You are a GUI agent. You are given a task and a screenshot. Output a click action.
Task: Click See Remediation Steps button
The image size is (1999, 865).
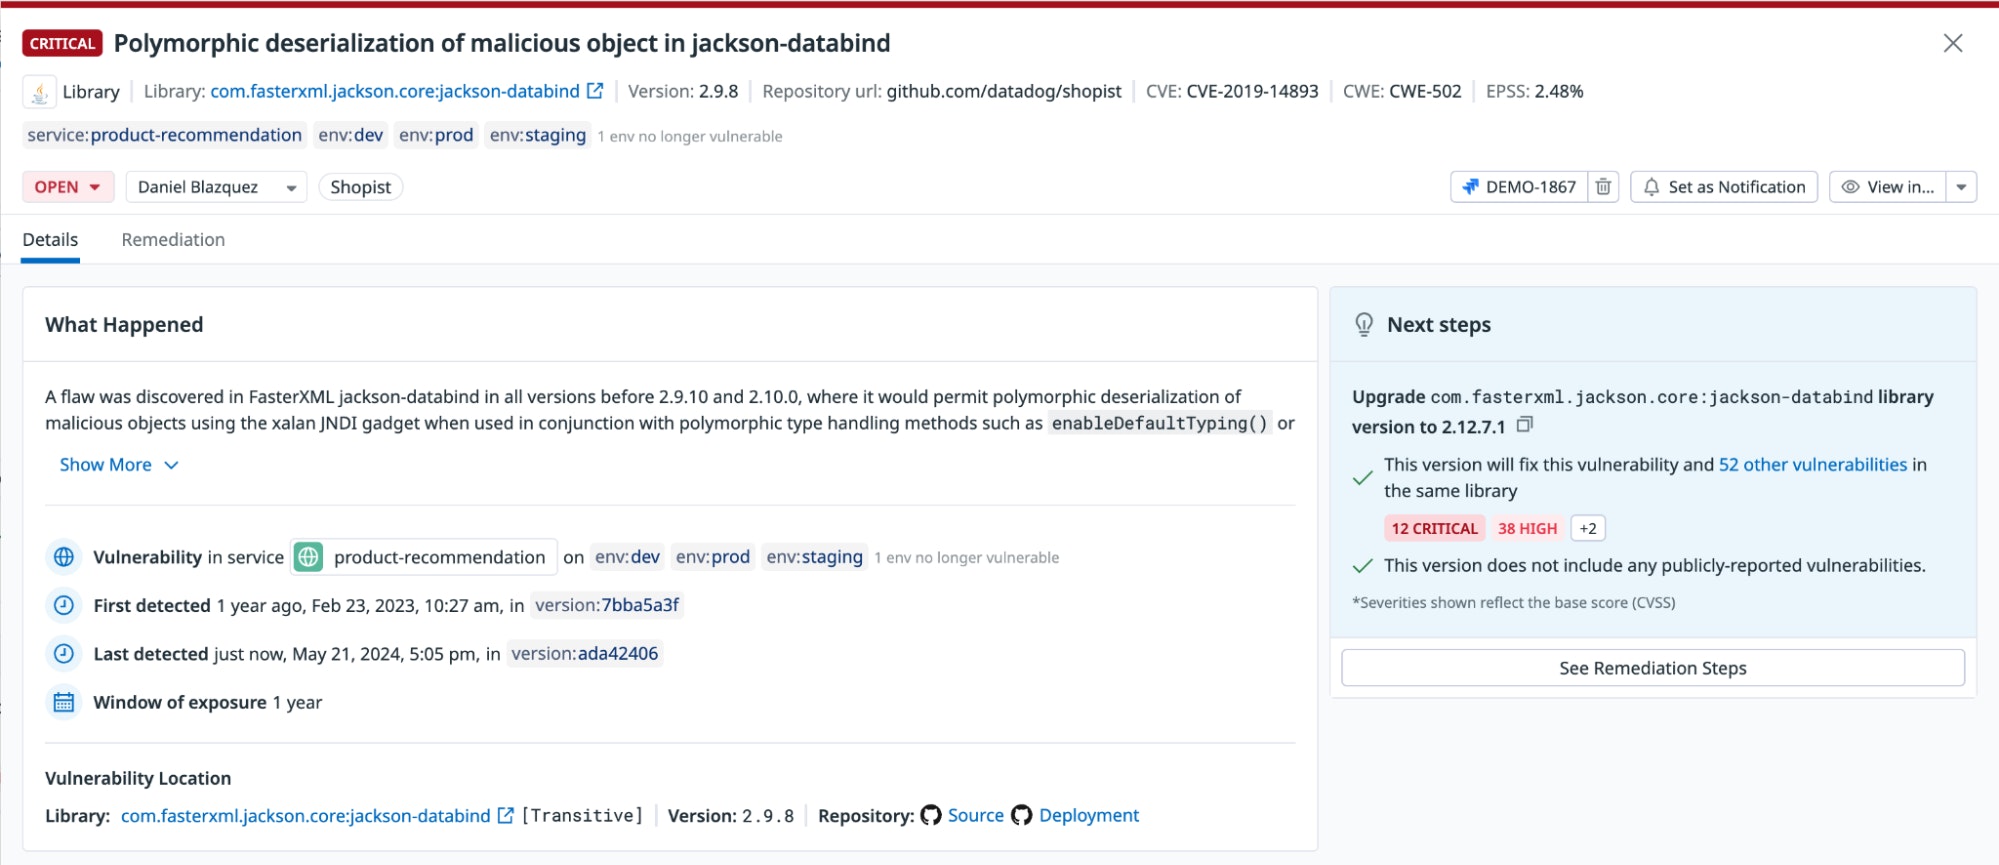[x=1653, y=668]
